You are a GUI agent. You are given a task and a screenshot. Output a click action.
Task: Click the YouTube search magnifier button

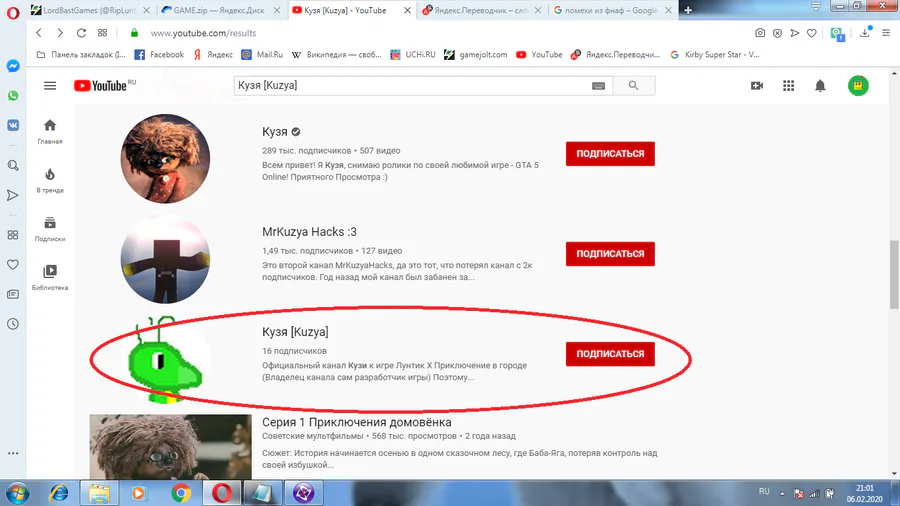(x=634, y=85)
